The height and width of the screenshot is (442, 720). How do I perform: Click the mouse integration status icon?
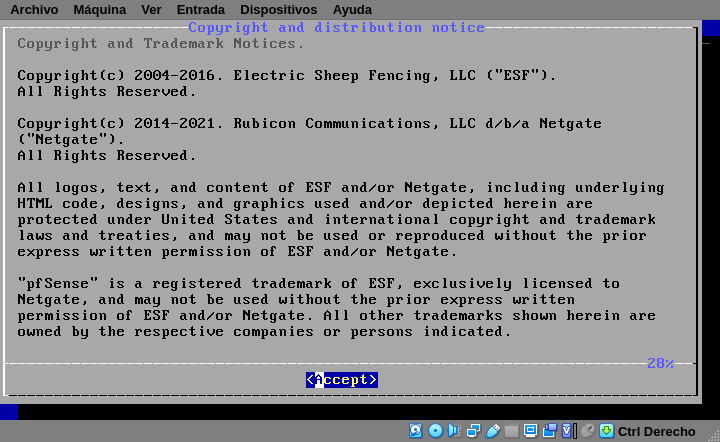click(x=587, y=431)
